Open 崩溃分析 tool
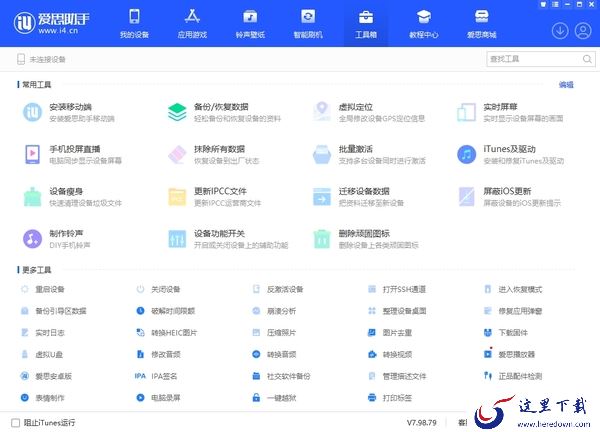This screenshot has width=600, height=432. [x=274, y=311]
